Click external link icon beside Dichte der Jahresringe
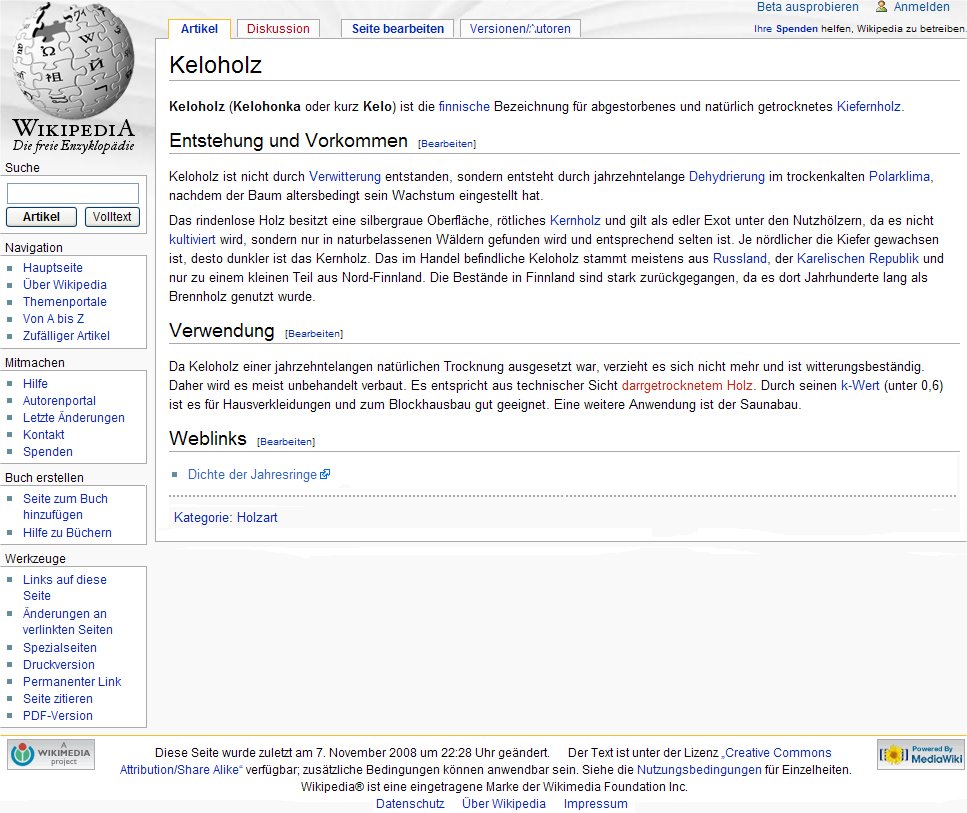The image size is (967, 813). (325, 475)
